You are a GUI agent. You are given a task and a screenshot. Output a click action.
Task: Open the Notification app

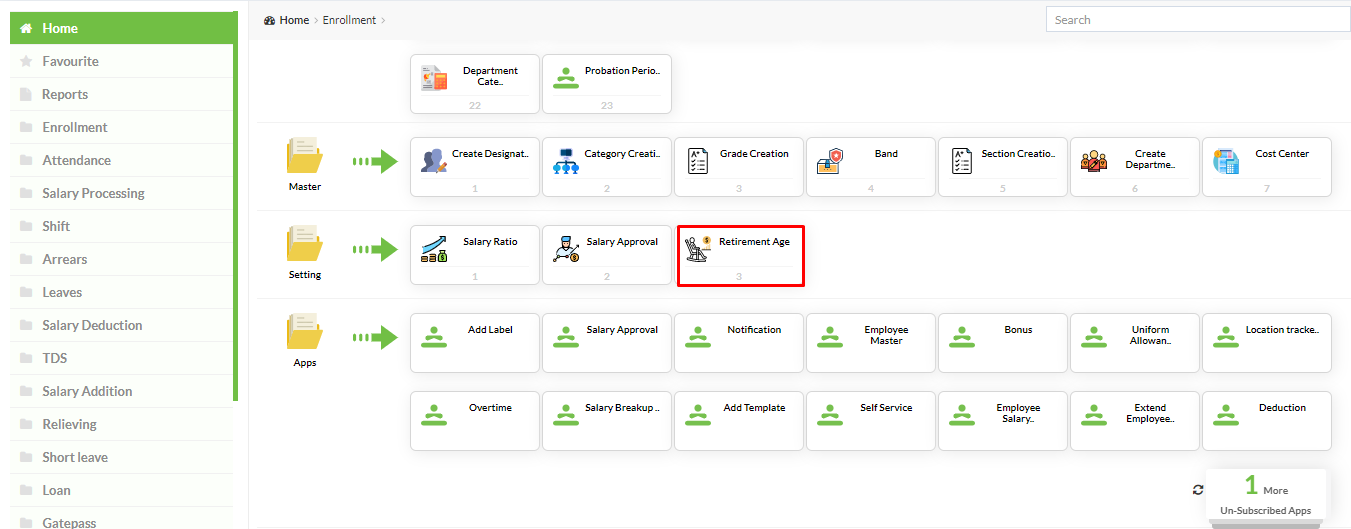click(739, 343)
